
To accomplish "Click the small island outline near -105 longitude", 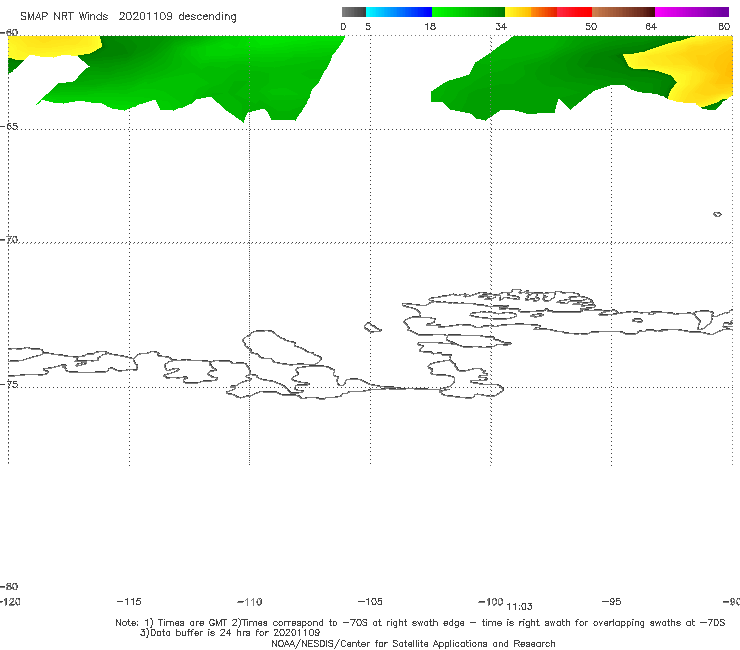I will (372, 327).
